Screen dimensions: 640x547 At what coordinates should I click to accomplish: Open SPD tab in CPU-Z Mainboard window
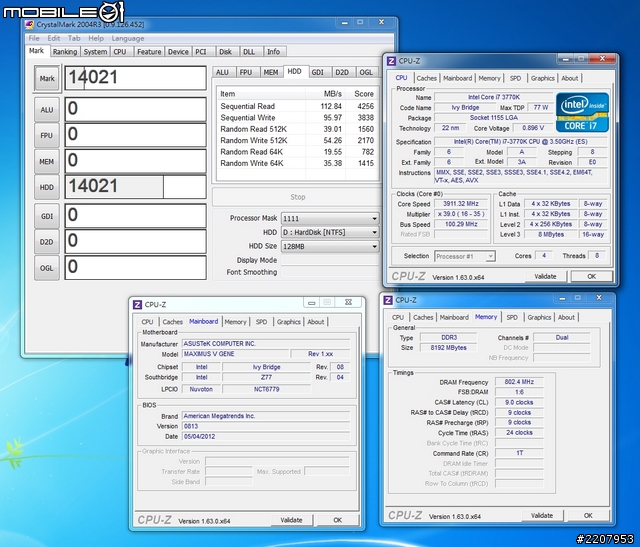(x=262, y=322)
